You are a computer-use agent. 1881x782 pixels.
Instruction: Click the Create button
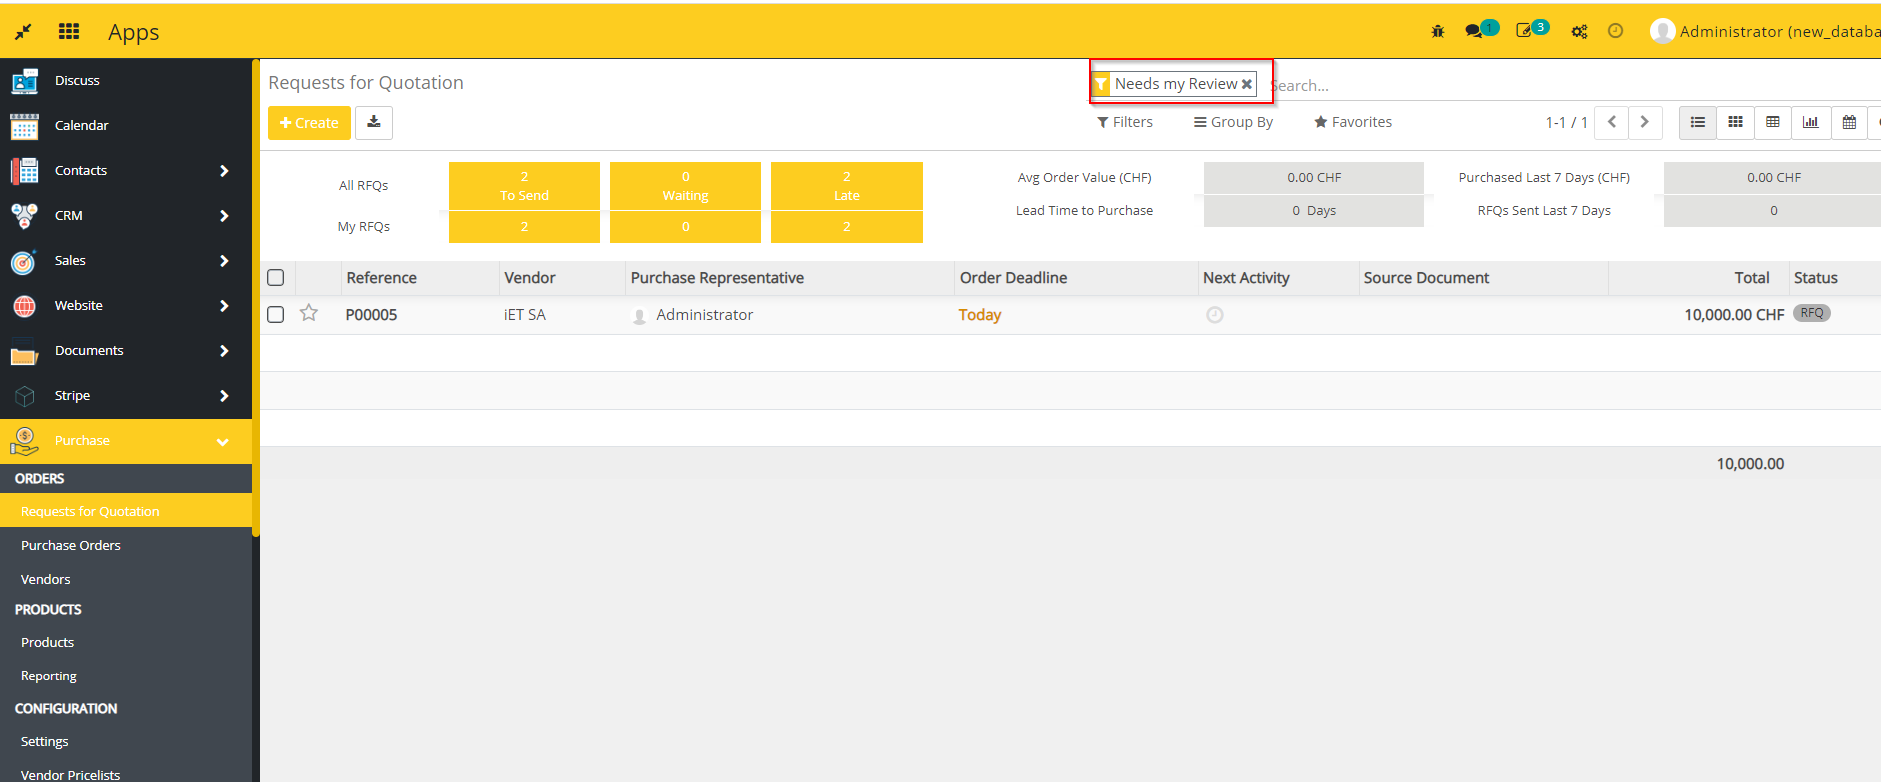309,123
